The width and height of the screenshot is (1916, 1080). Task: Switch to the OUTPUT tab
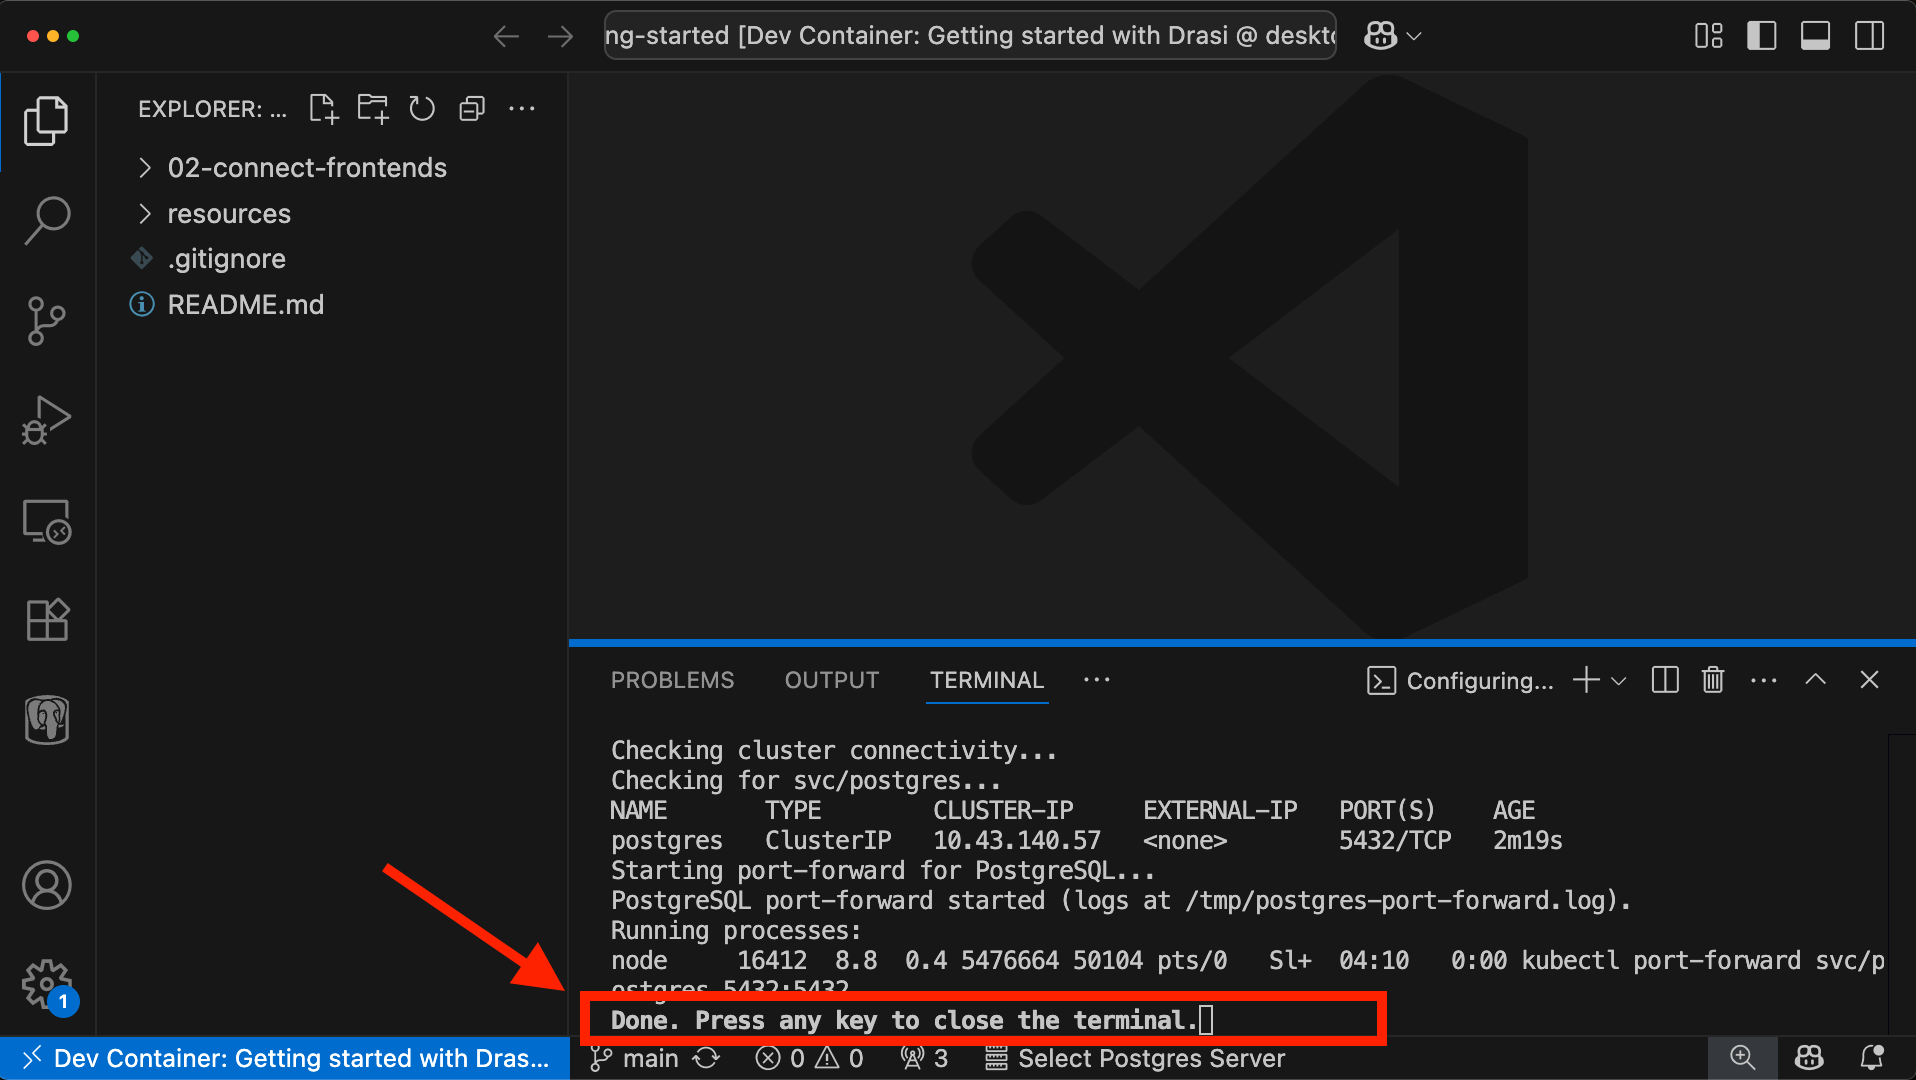[831, 680]
